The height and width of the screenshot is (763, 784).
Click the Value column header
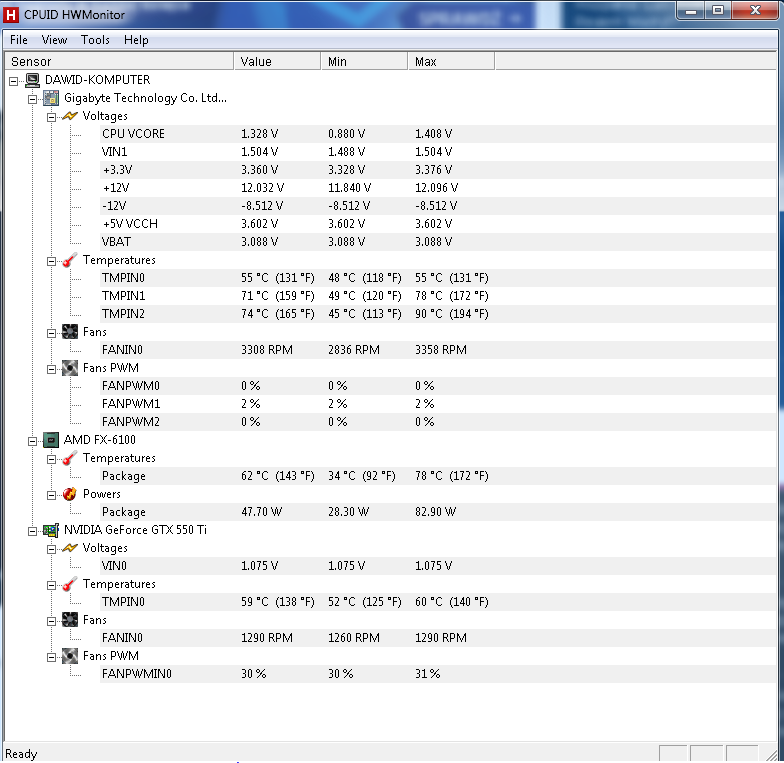tap(277, 62)
